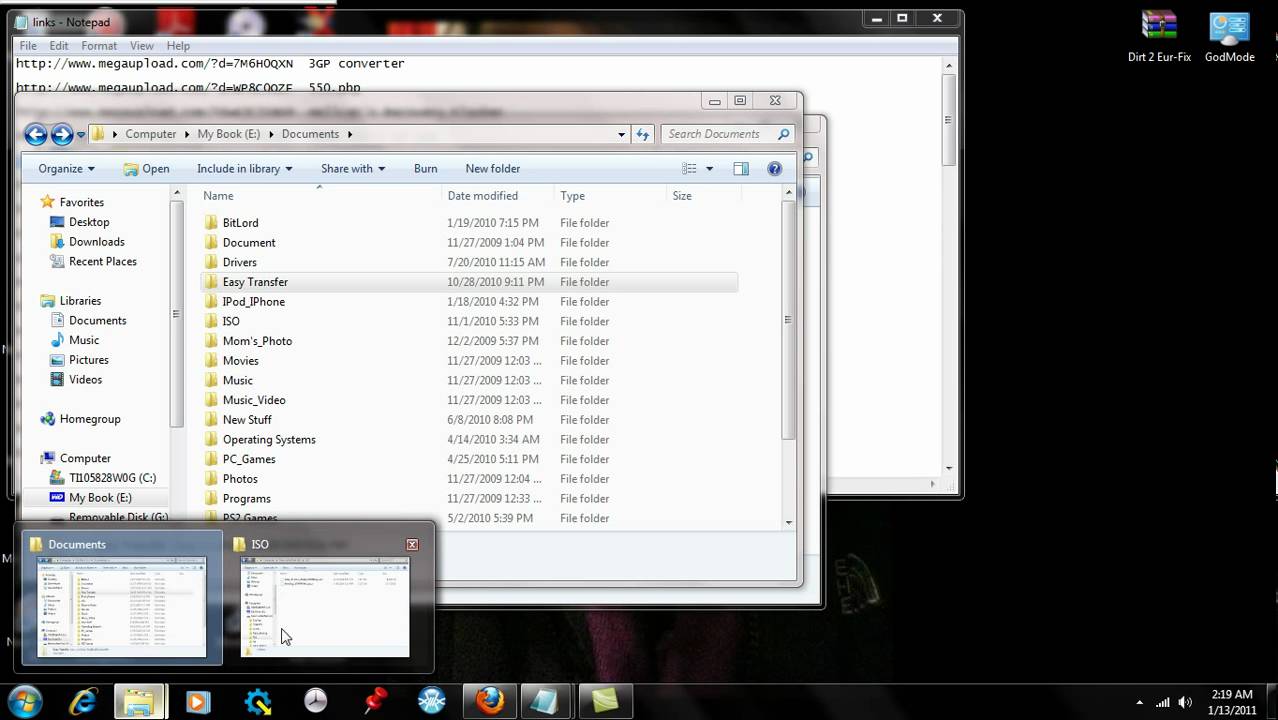Image resolution: width=1278 pixels, height=720 pixels.
Task: Click the volume speaker tray icon
Action: tap(1185, 702)
